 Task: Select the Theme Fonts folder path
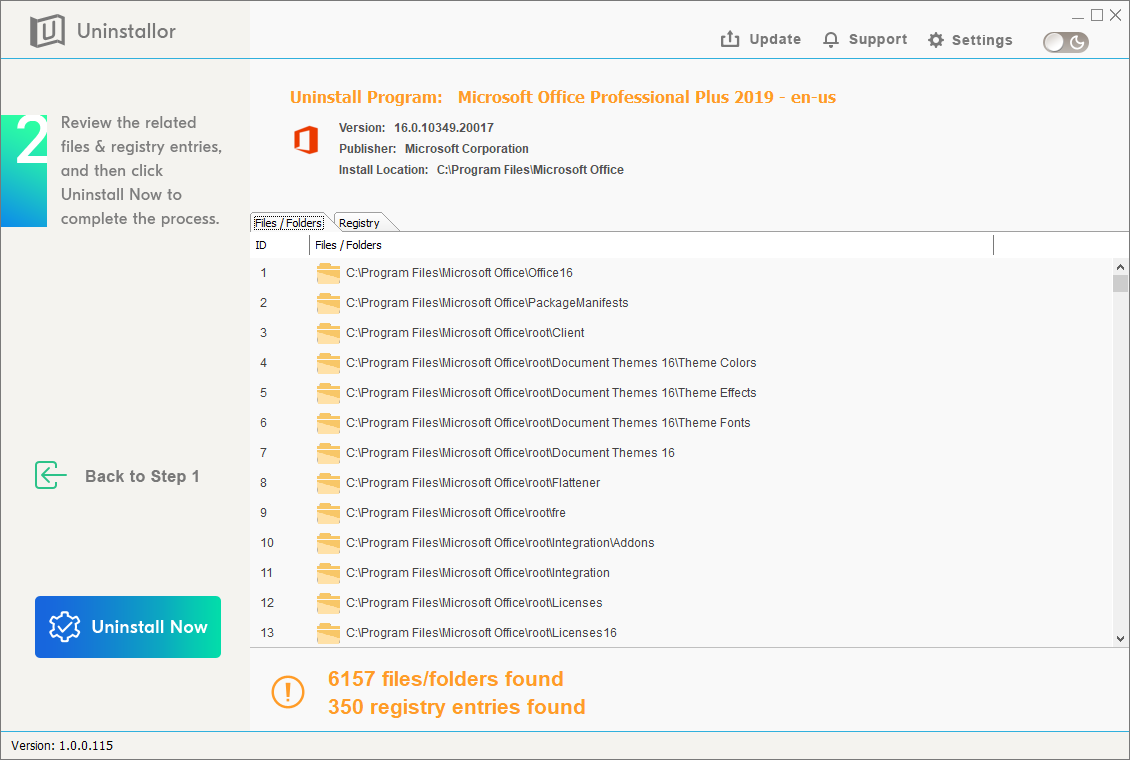pyautogui.click(x=548, y=423)
